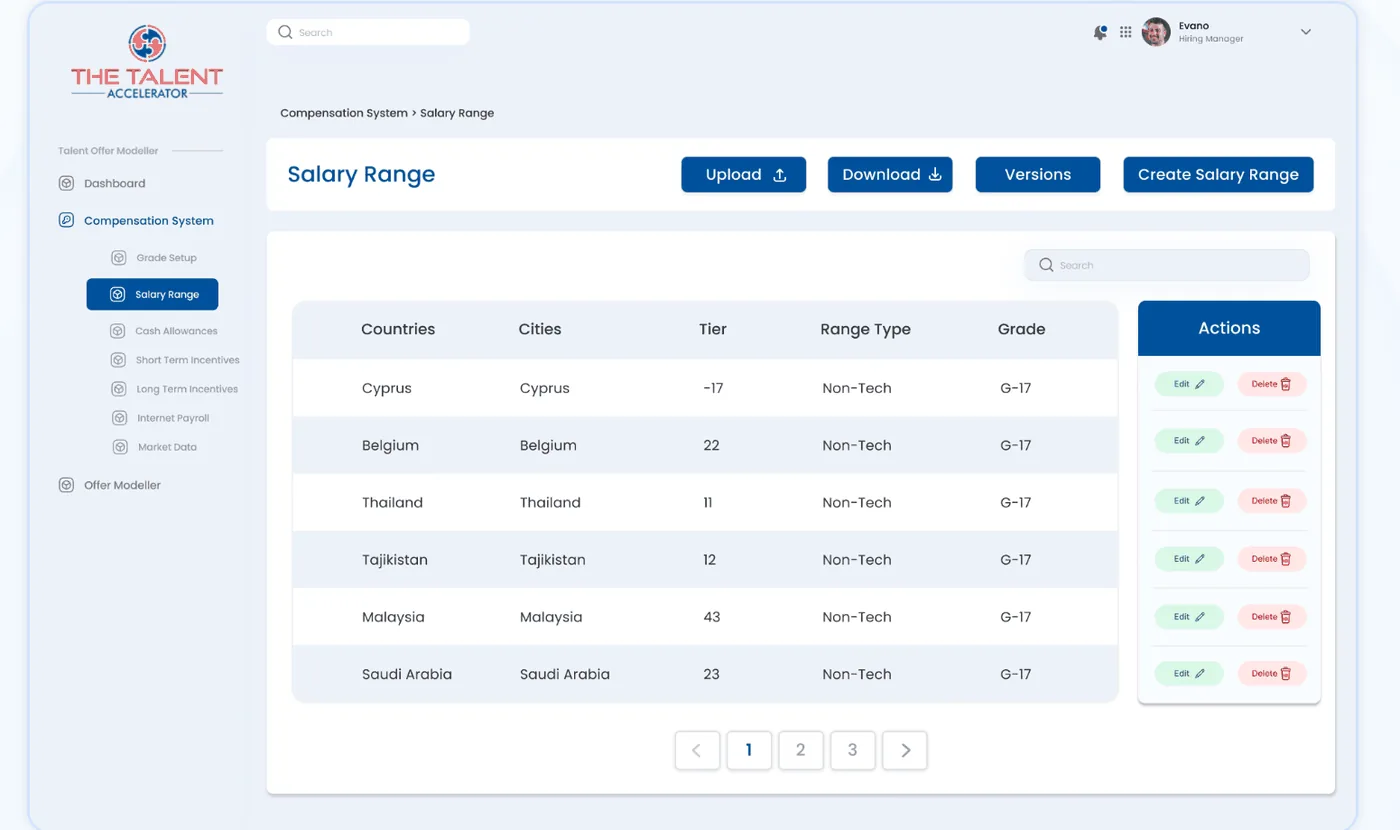Delete the Belgium row
Image resolution: width=1400 pixels, height=830 pixels.
coord(1272,441)
